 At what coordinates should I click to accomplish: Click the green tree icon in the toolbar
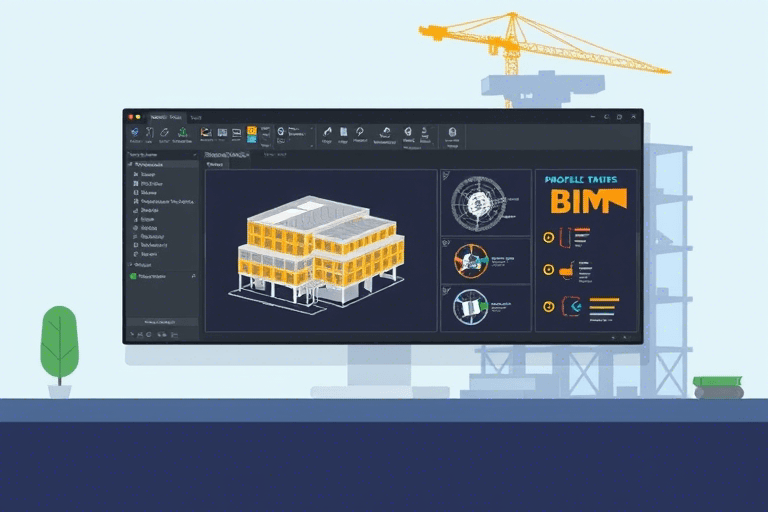[183, 132]
